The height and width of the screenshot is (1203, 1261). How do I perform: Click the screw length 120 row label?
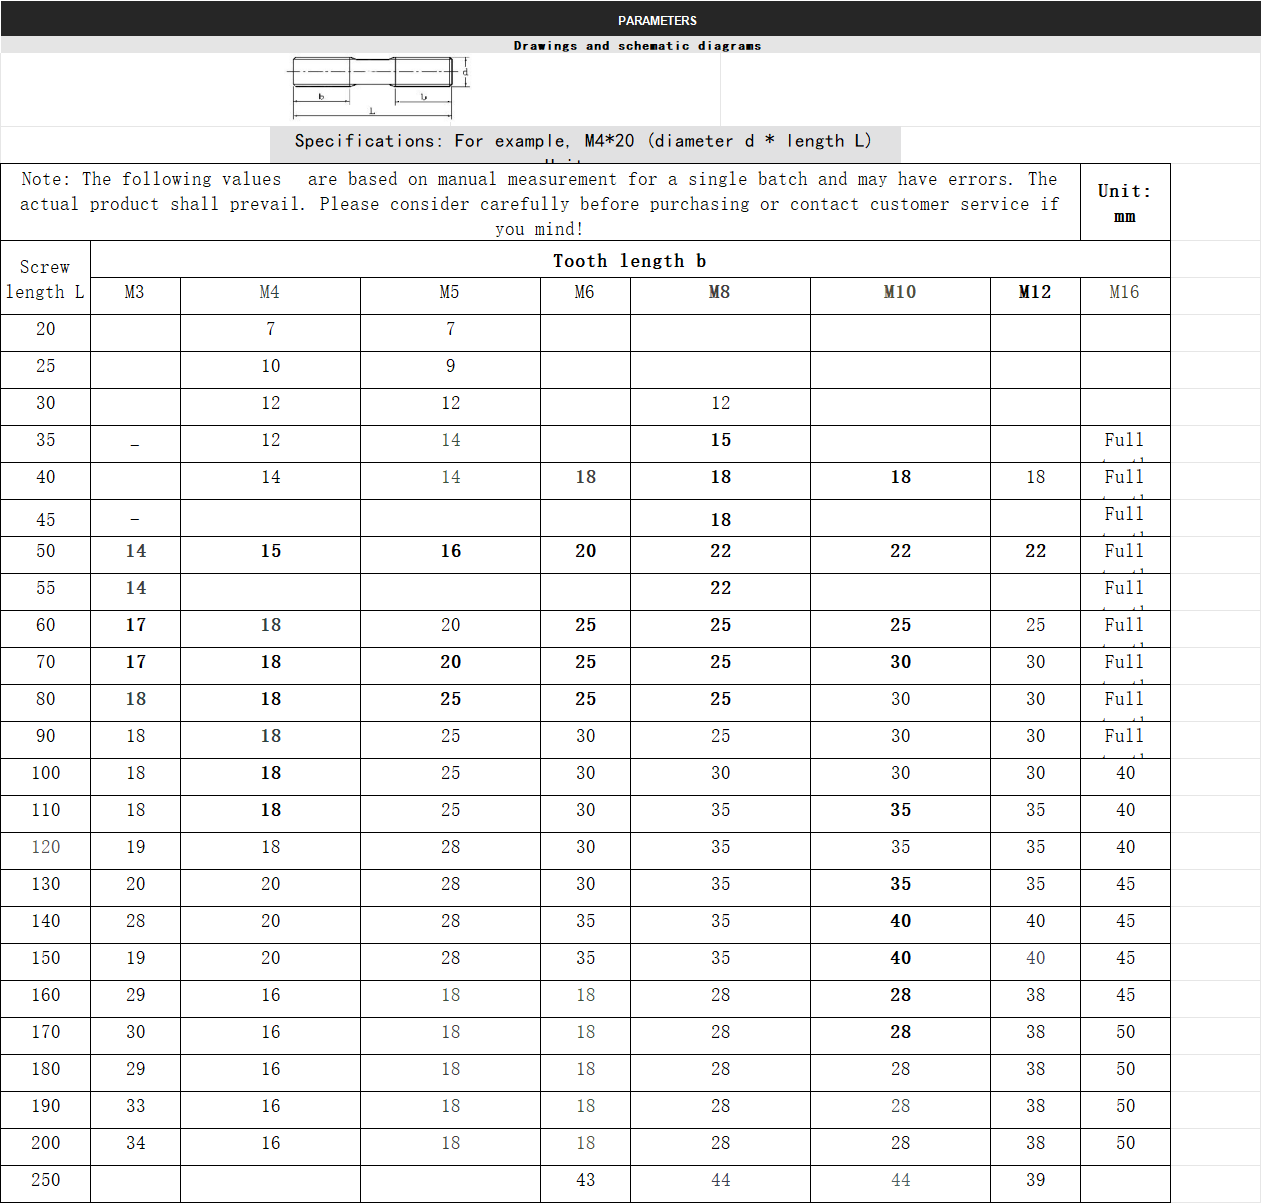pos(45,847)
